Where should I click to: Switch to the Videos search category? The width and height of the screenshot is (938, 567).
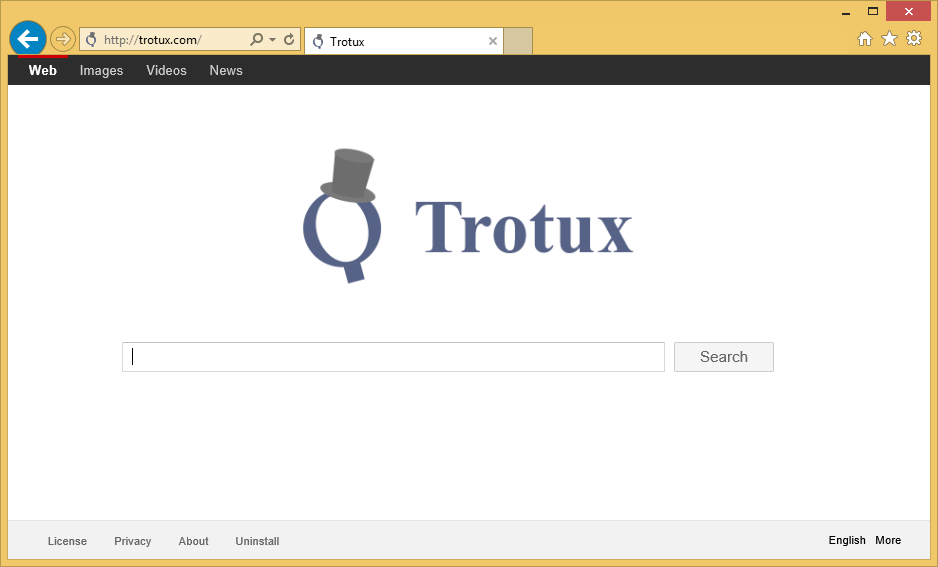point(166,71)
